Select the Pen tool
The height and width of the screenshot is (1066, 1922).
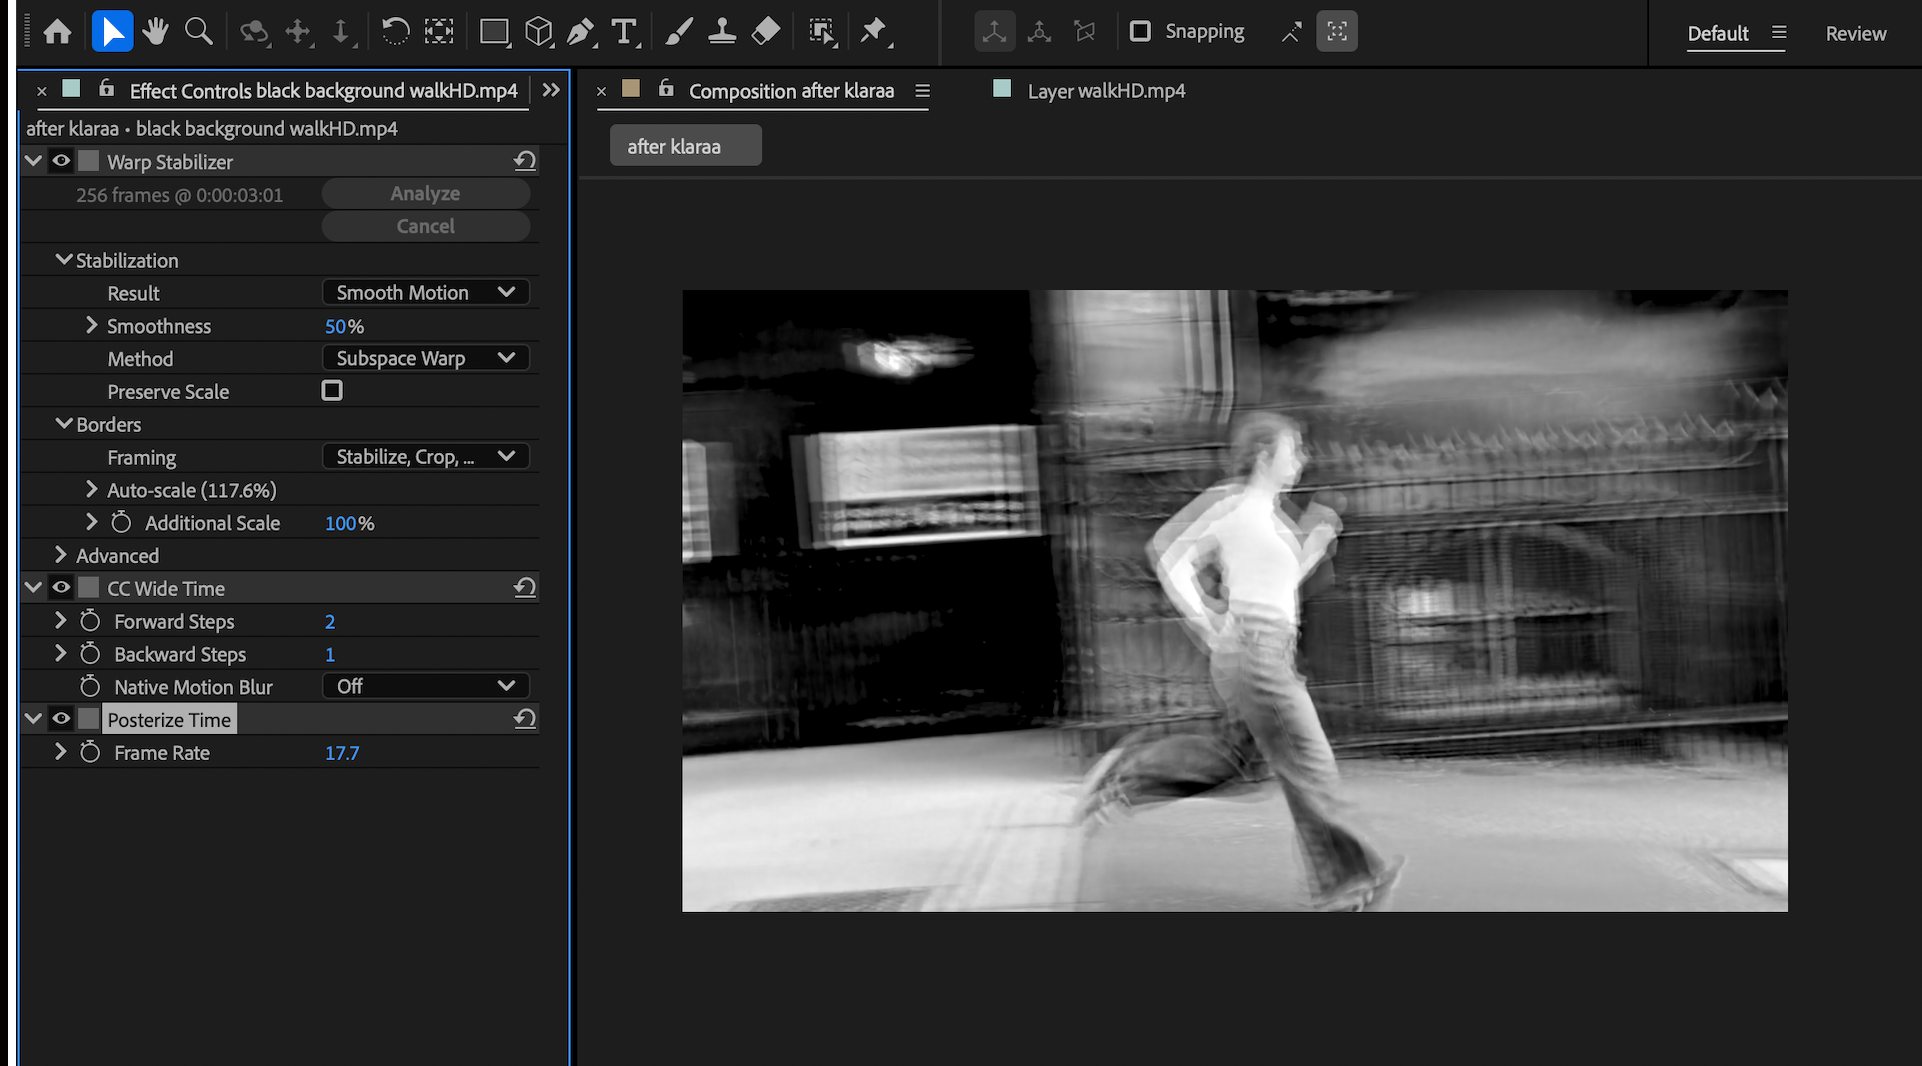[581, 32]
